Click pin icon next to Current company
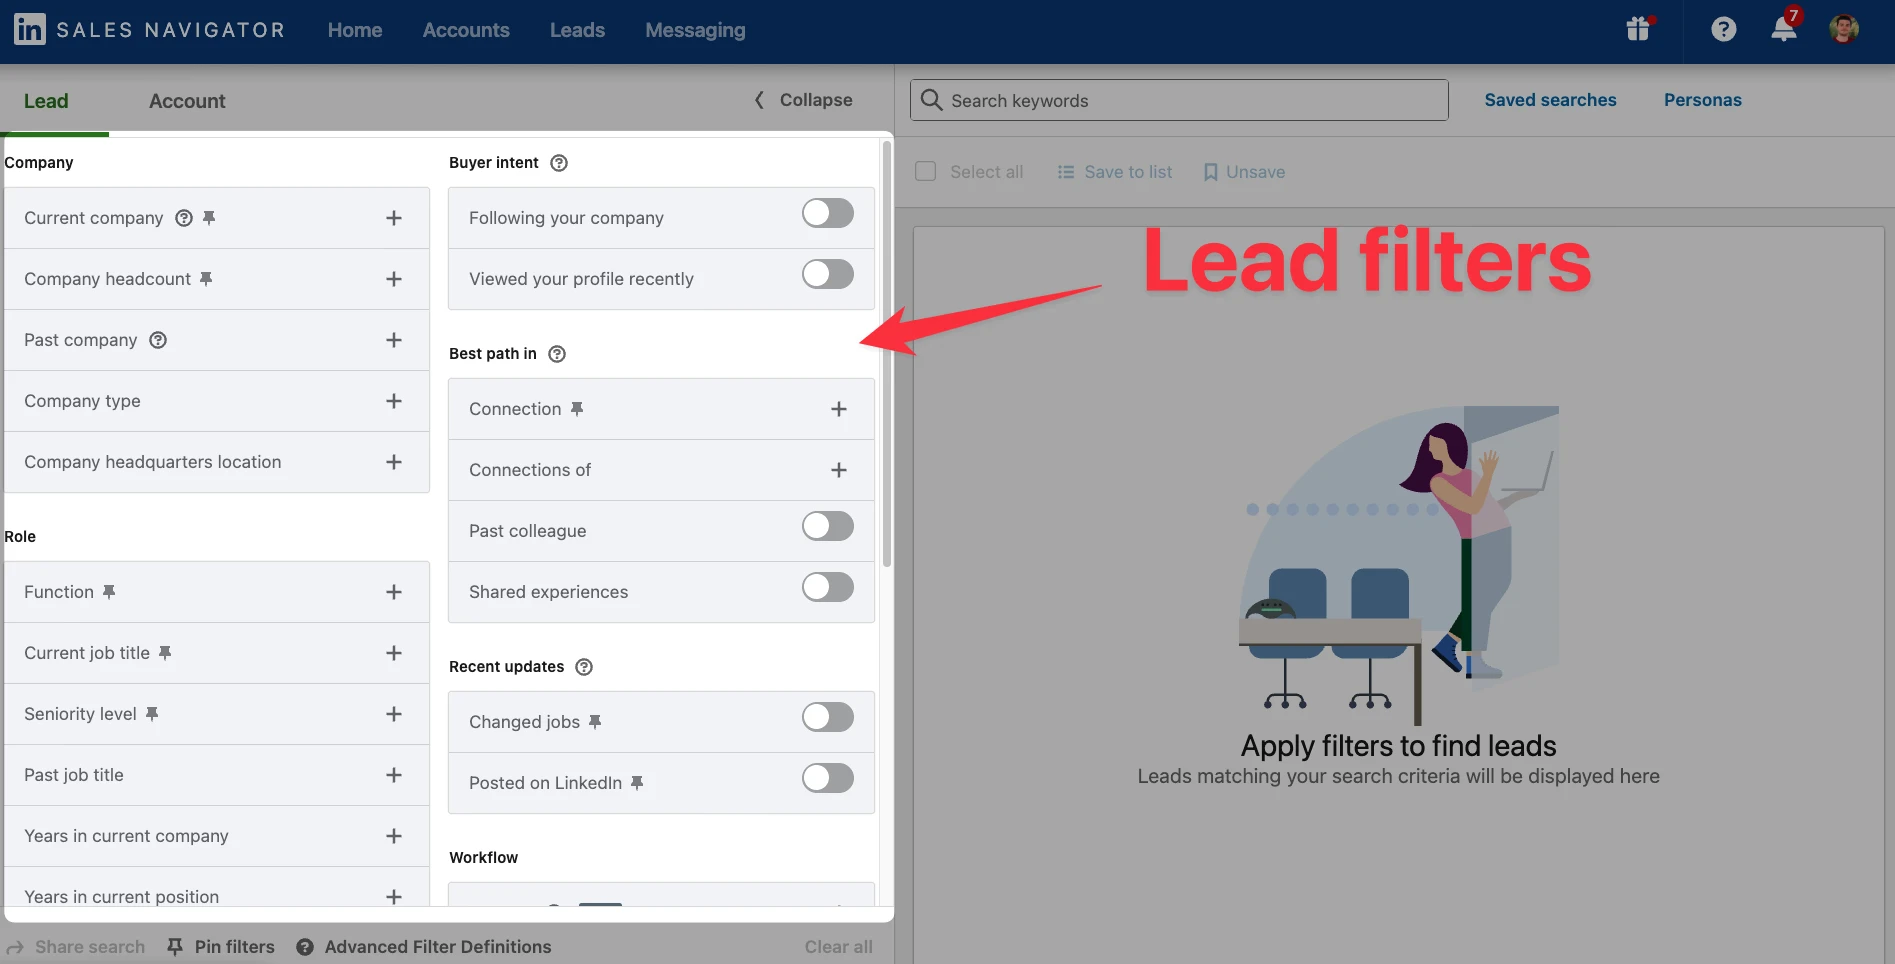 [209, 218]
